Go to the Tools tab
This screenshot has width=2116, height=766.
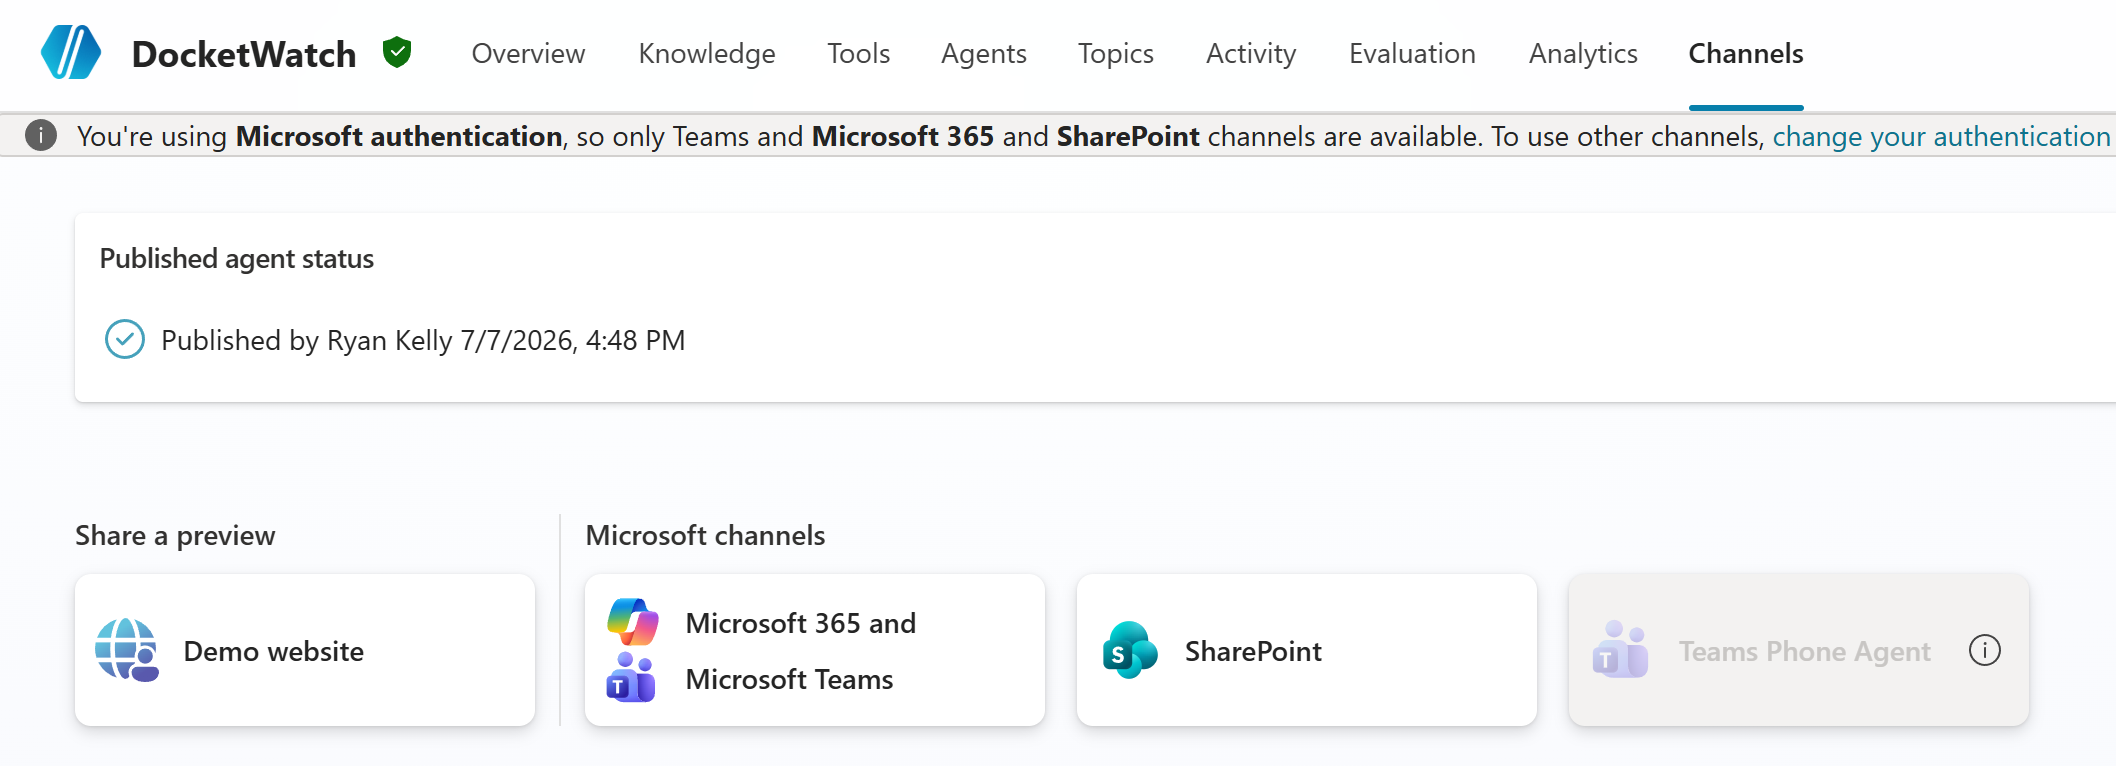coord(858,53)
